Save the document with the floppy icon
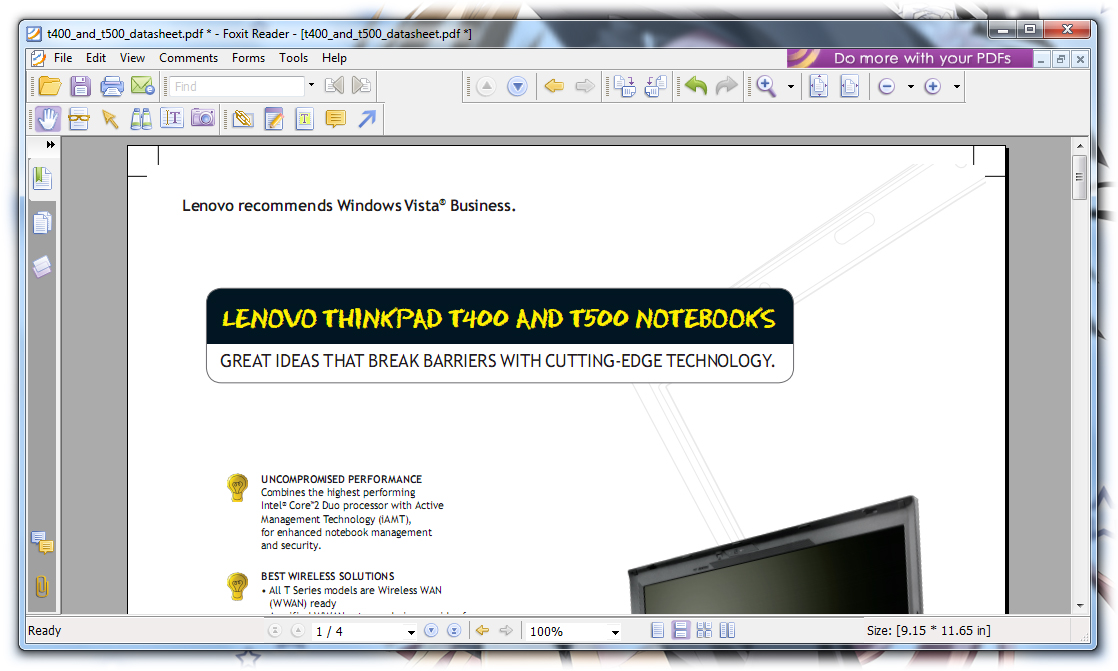 pyautogui.click(x=81, y=86)
